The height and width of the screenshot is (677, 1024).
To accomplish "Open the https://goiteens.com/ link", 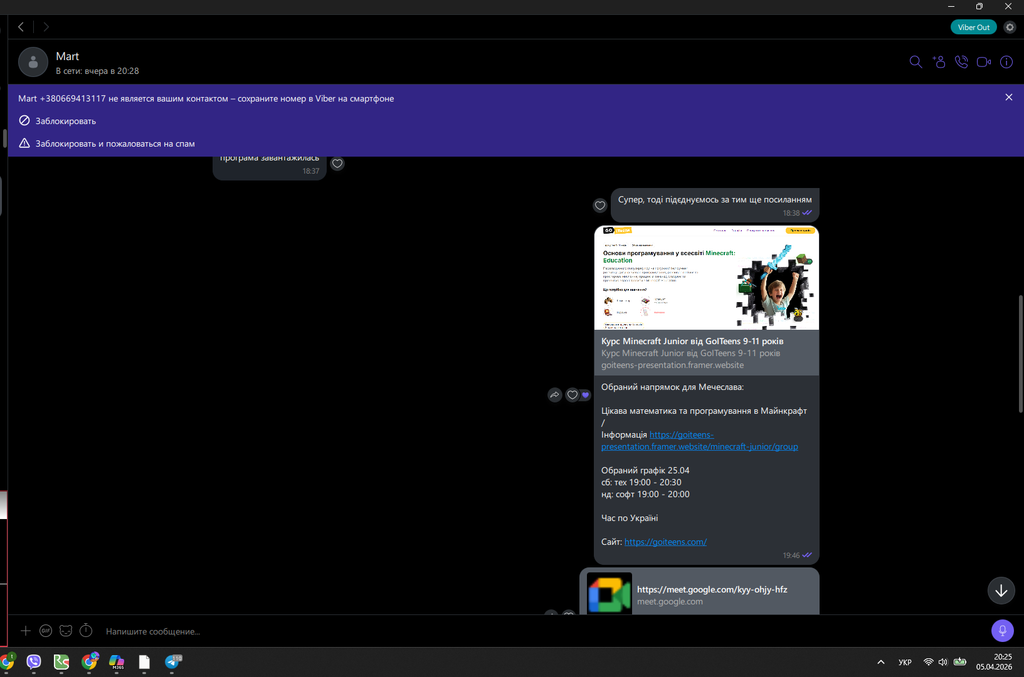I will (x=665, y=542).
